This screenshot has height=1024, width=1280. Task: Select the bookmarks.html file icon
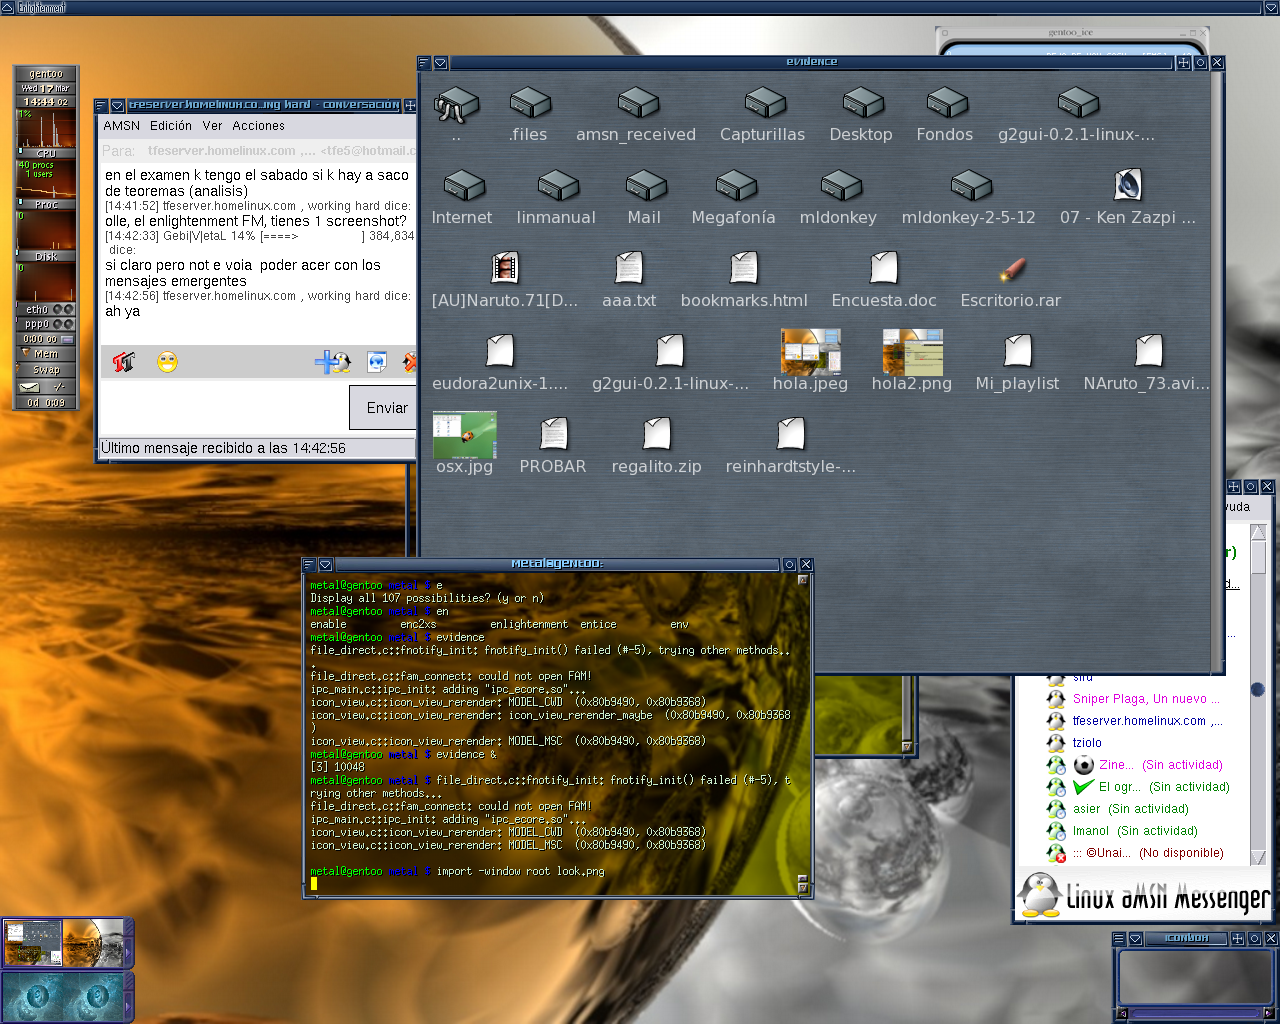point(743,267)
